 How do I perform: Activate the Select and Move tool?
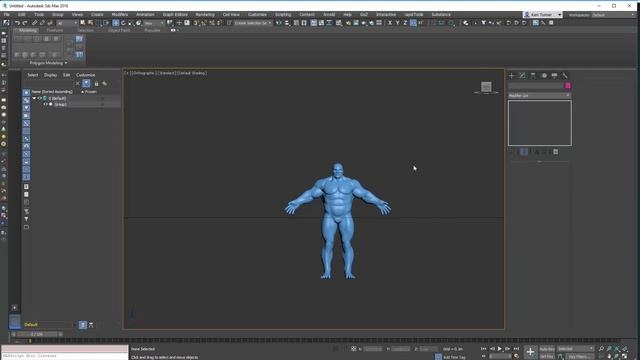tap(116, 23)
